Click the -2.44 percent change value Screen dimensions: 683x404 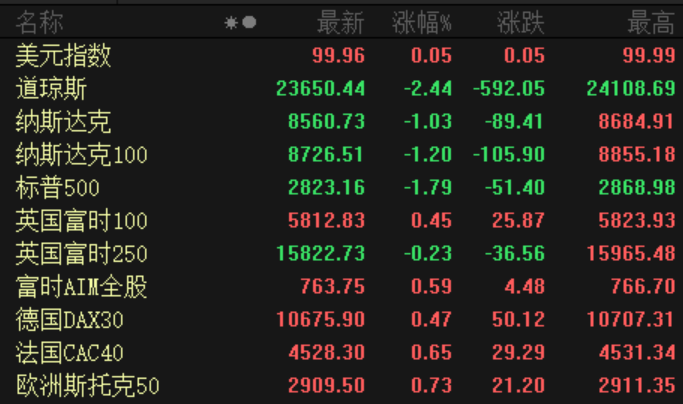pyautogui.click(x=428, y=89)
